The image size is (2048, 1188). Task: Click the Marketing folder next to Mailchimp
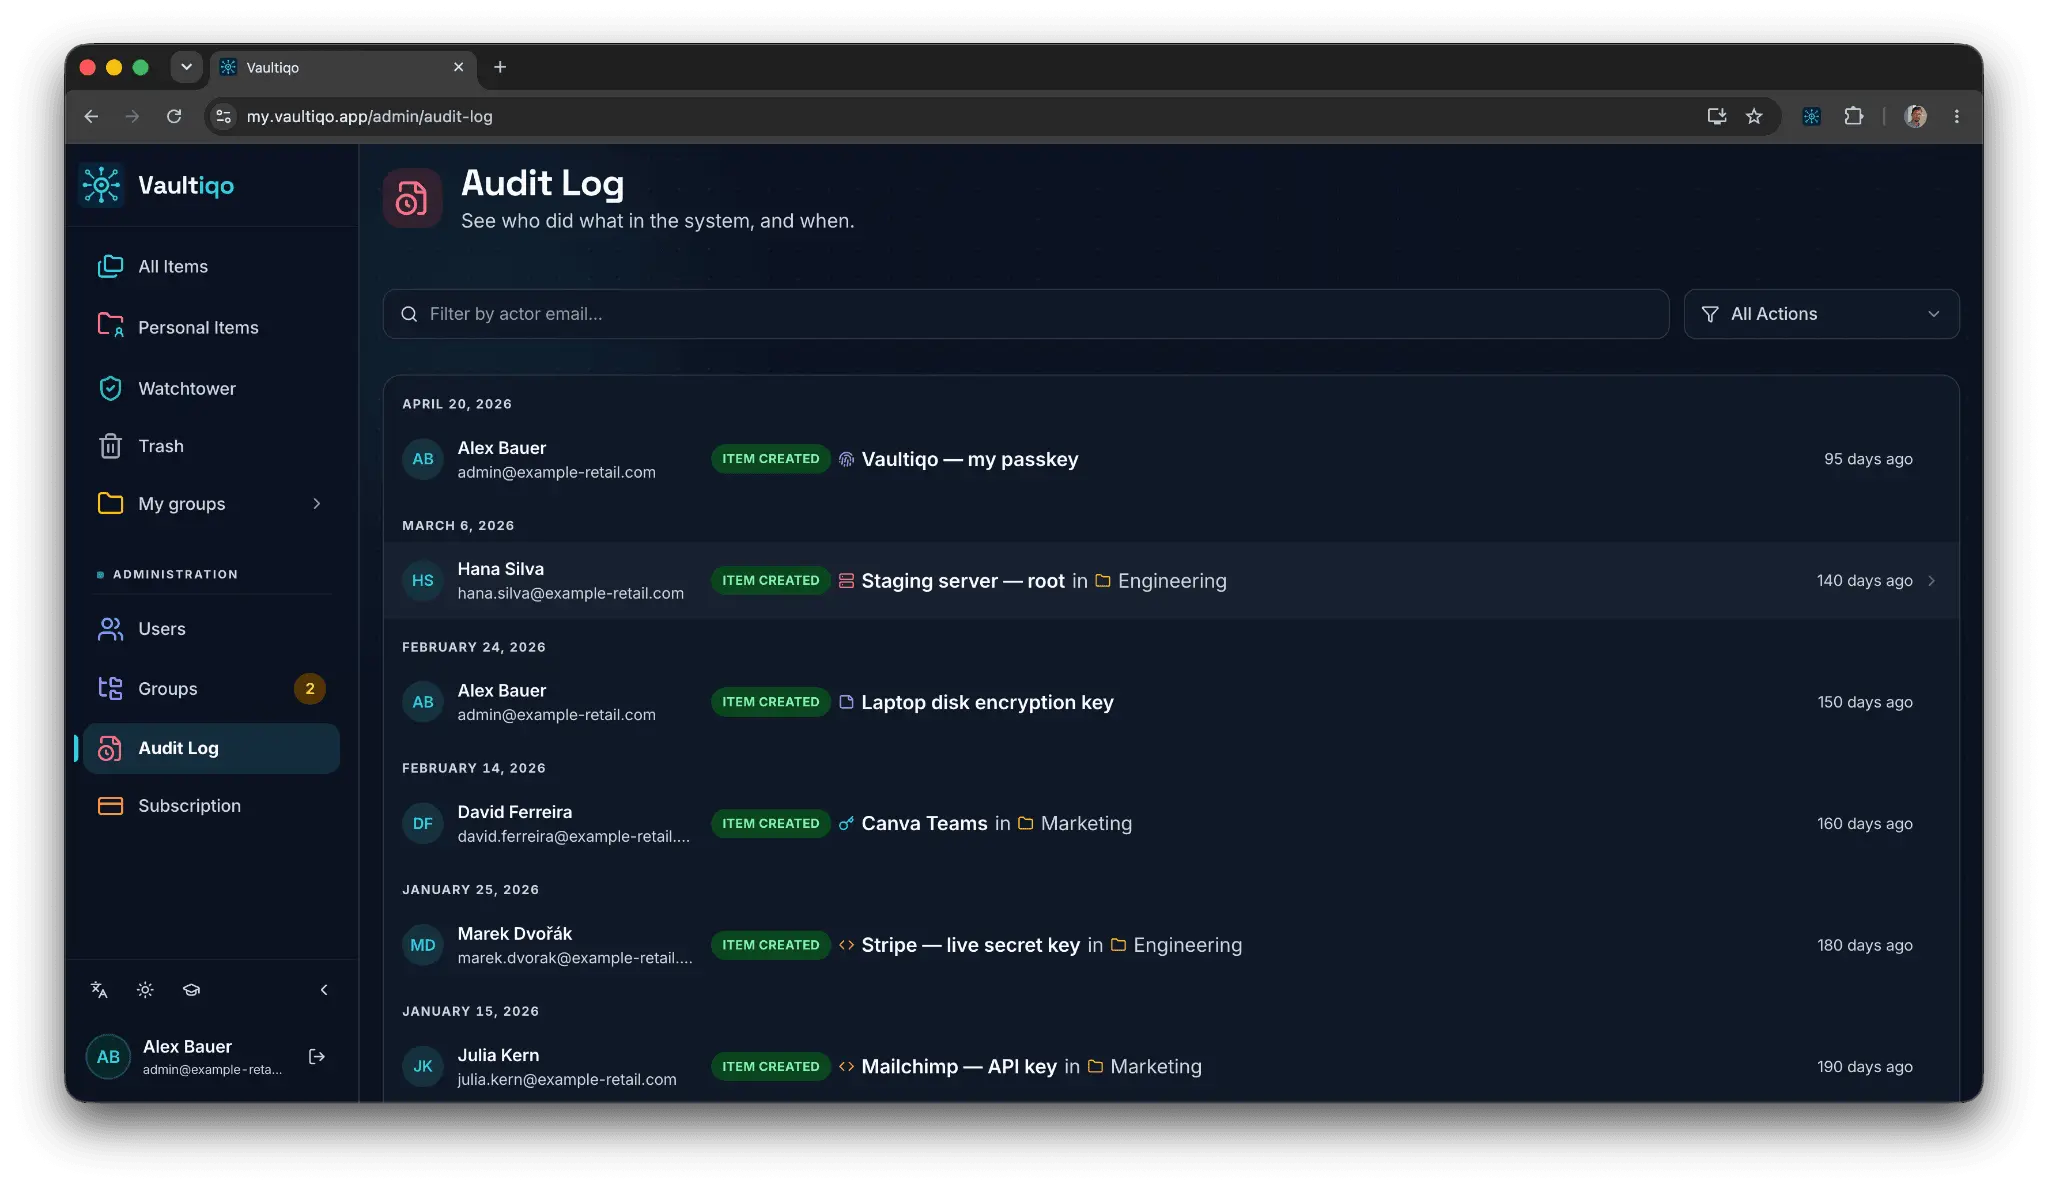click(1144, 1067)
